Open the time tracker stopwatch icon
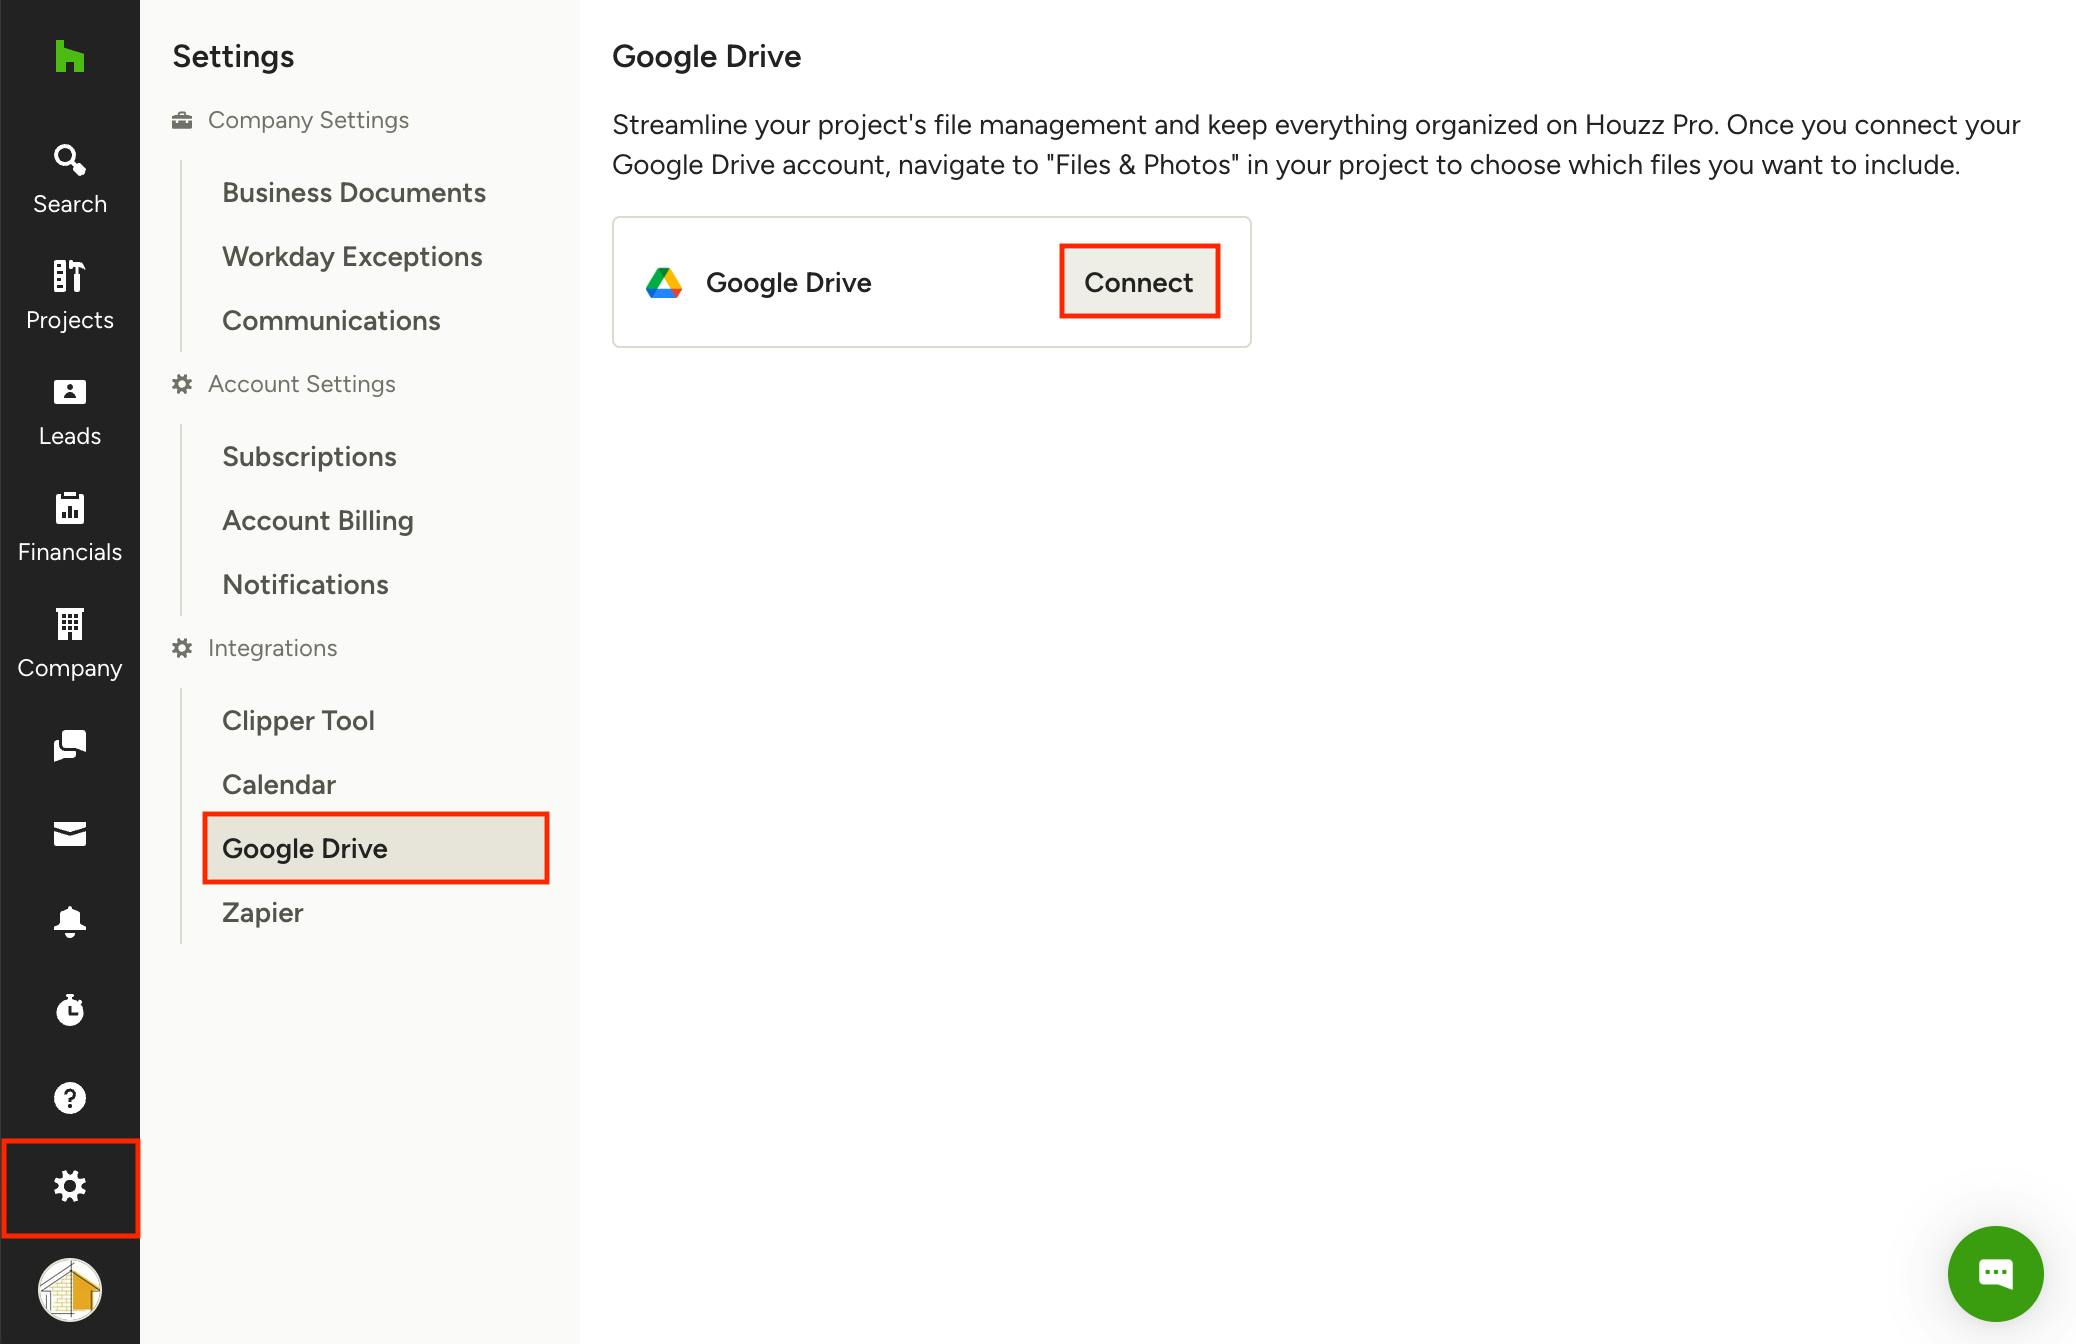 (x=69, y=1010)
